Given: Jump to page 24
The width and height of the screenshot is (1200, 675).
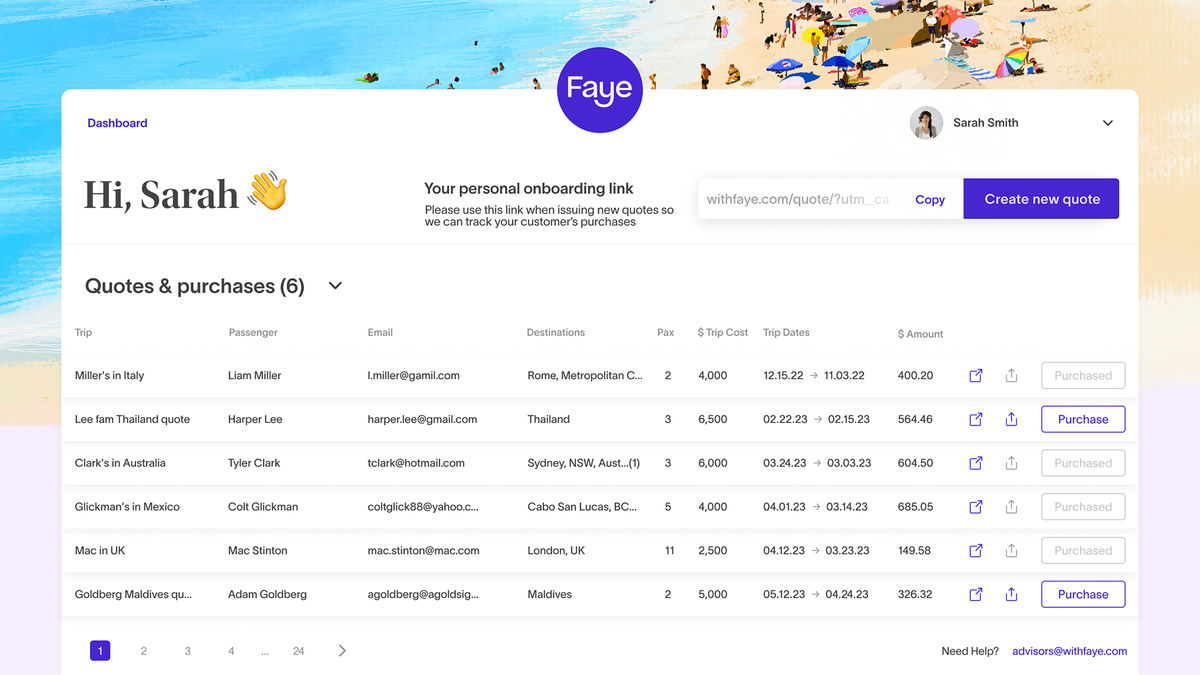Looking at the screenshot, I should (x=298, y=651).
